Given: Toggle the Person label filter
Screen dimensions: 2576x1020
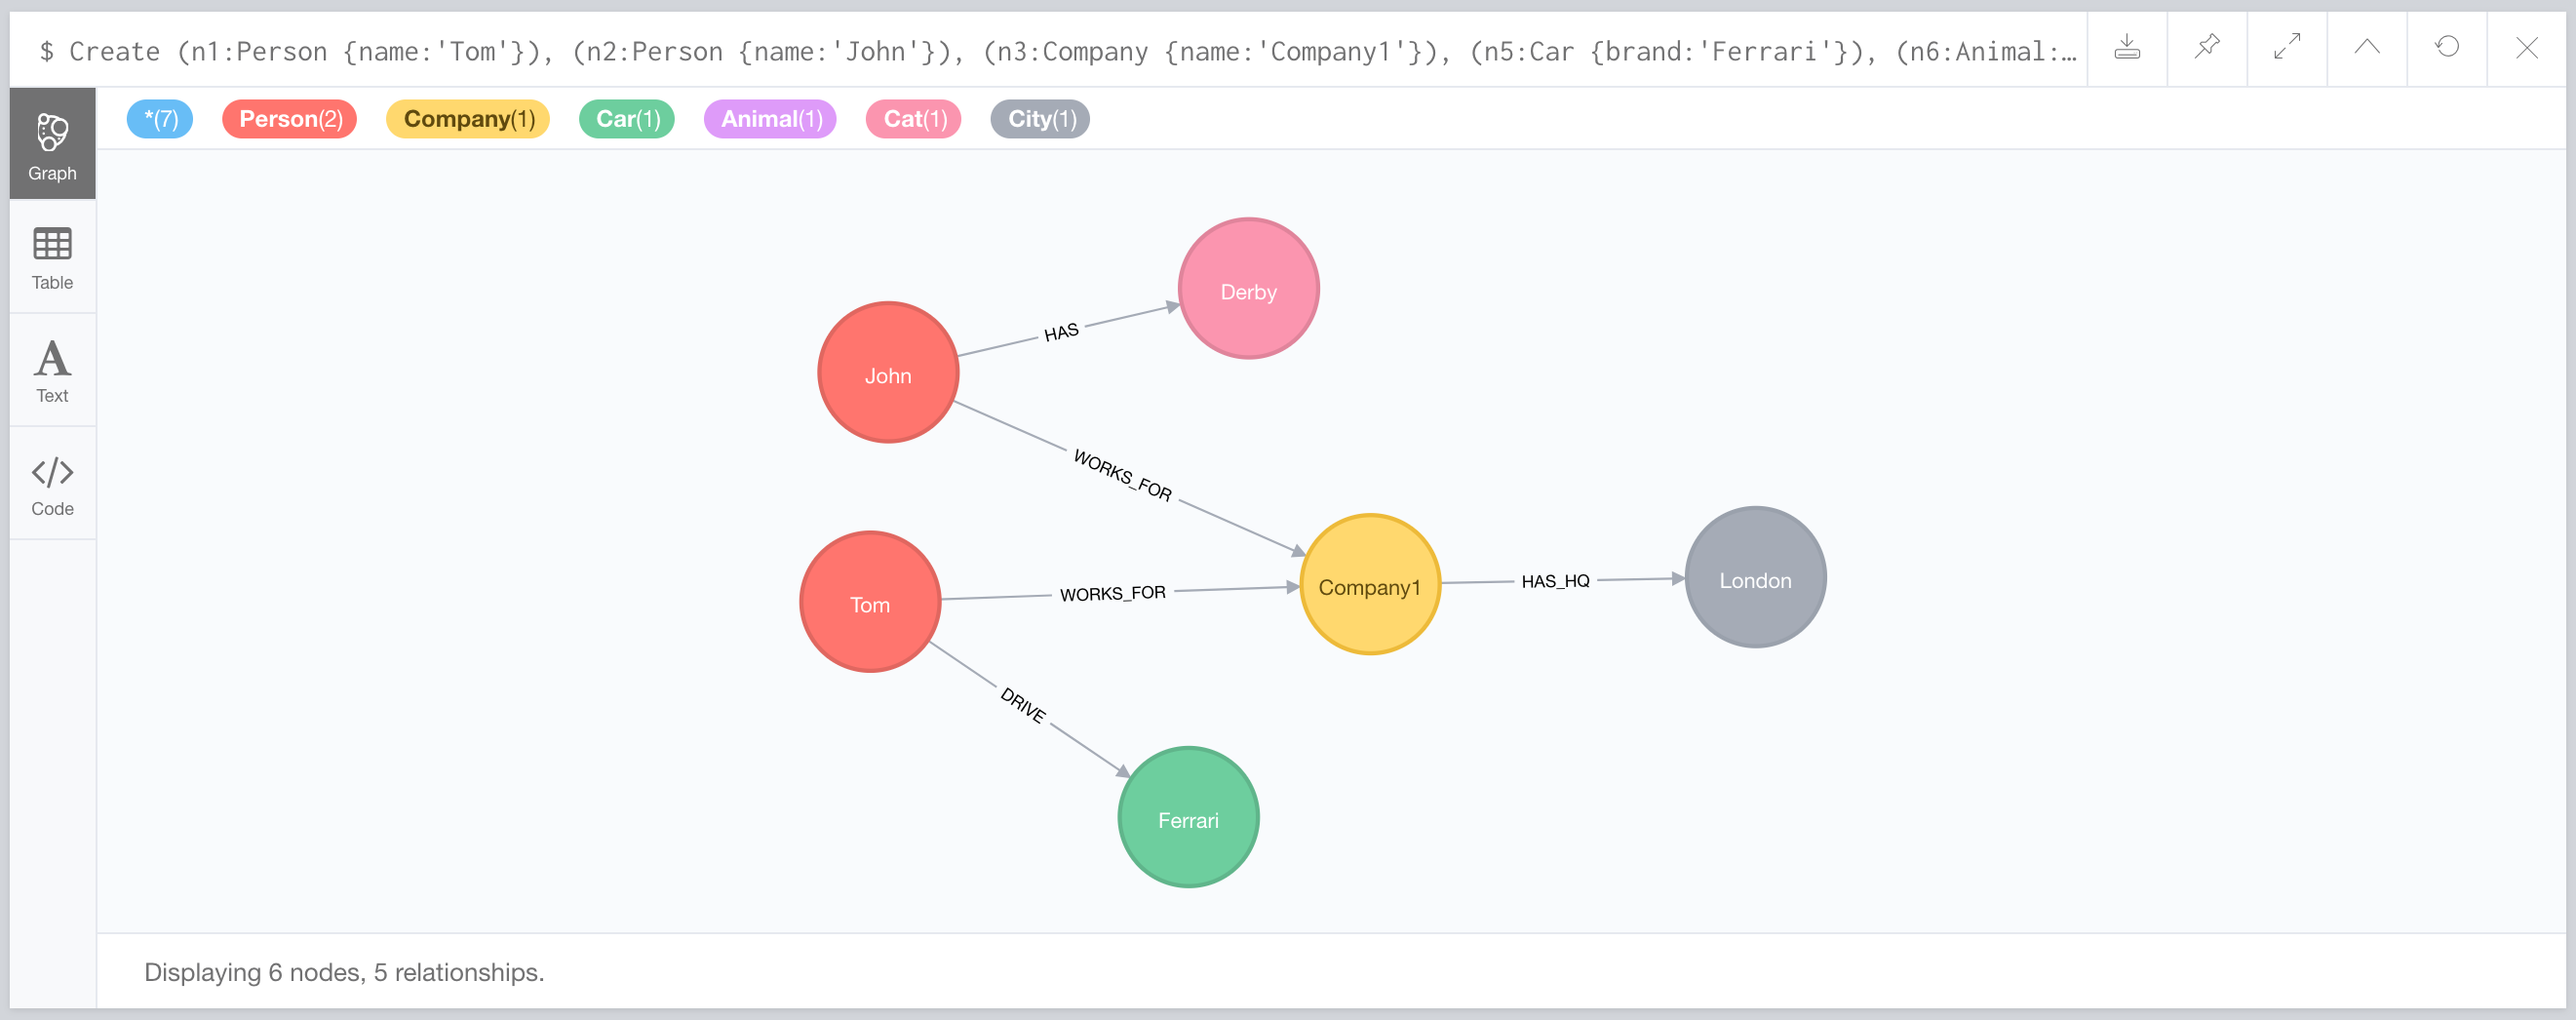Looking at the screenshot, I should click(289, 118).
